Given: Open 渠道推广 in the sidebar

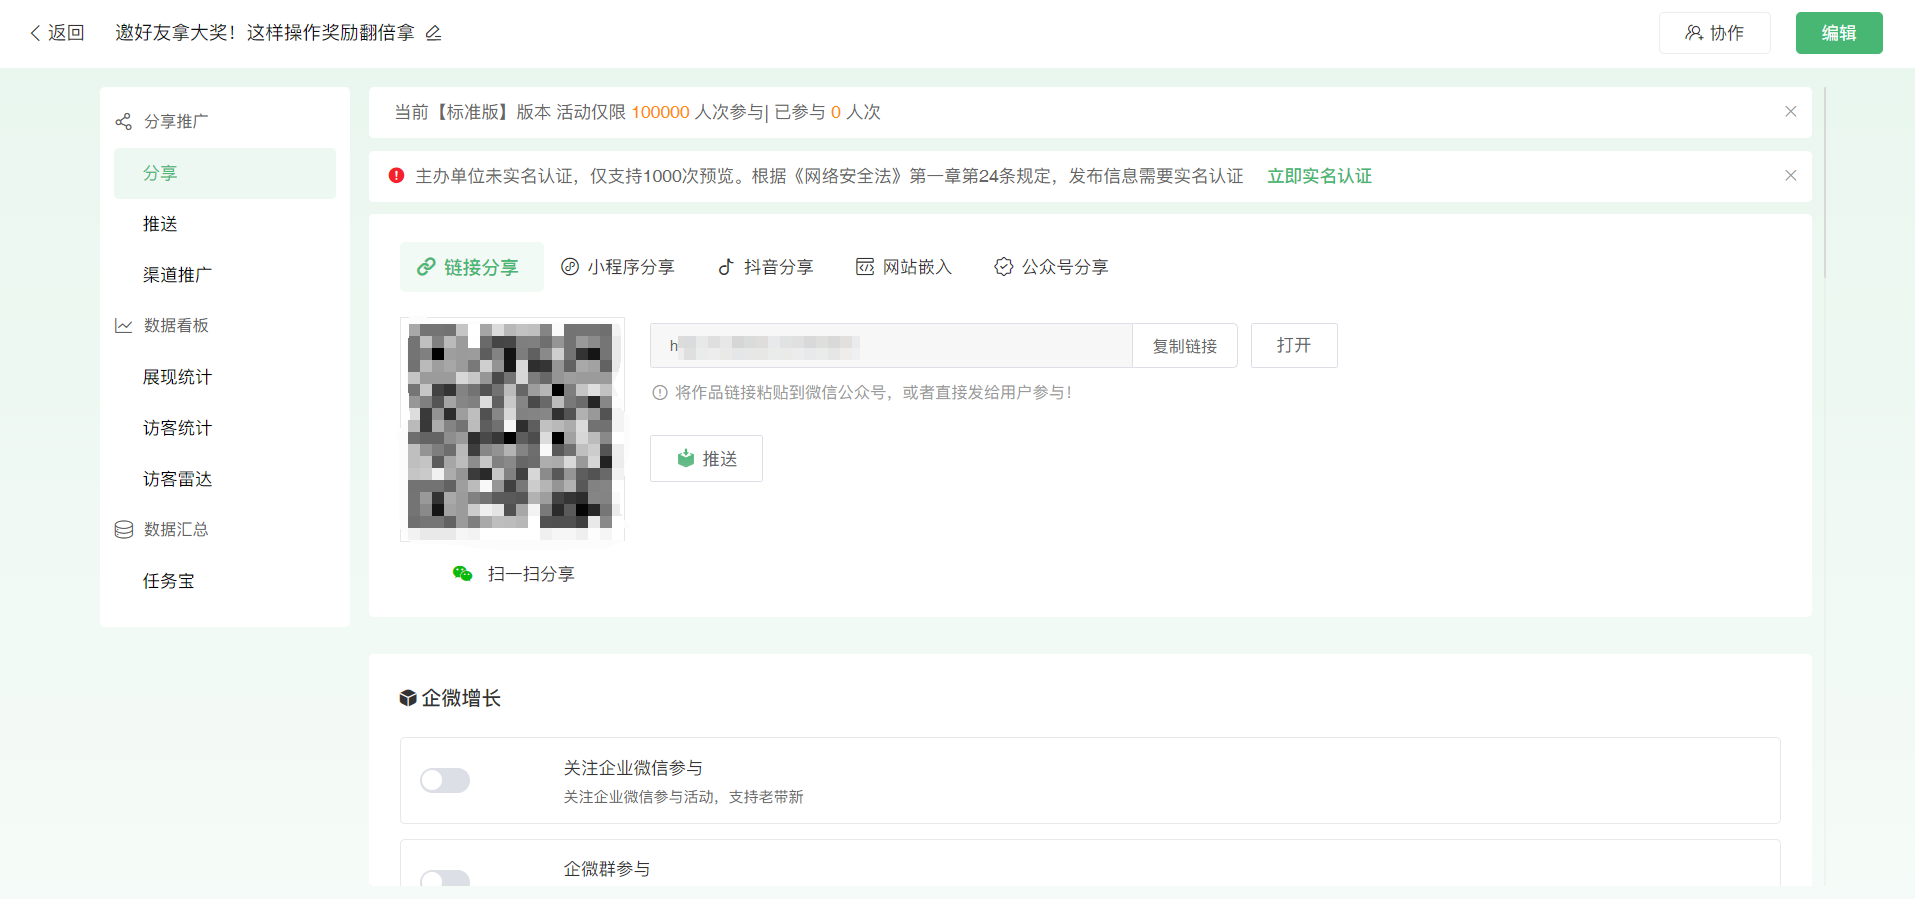Looking at the screenshot, I should pyautogui.click(x=177, y=275).
